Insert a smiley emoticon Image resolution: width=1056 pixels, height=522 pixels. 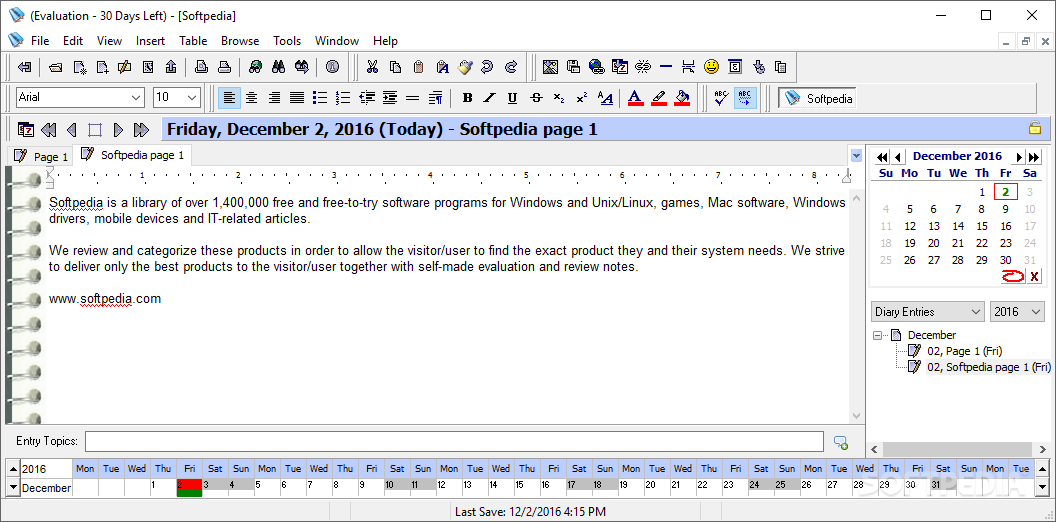click(x=711, y=67)
